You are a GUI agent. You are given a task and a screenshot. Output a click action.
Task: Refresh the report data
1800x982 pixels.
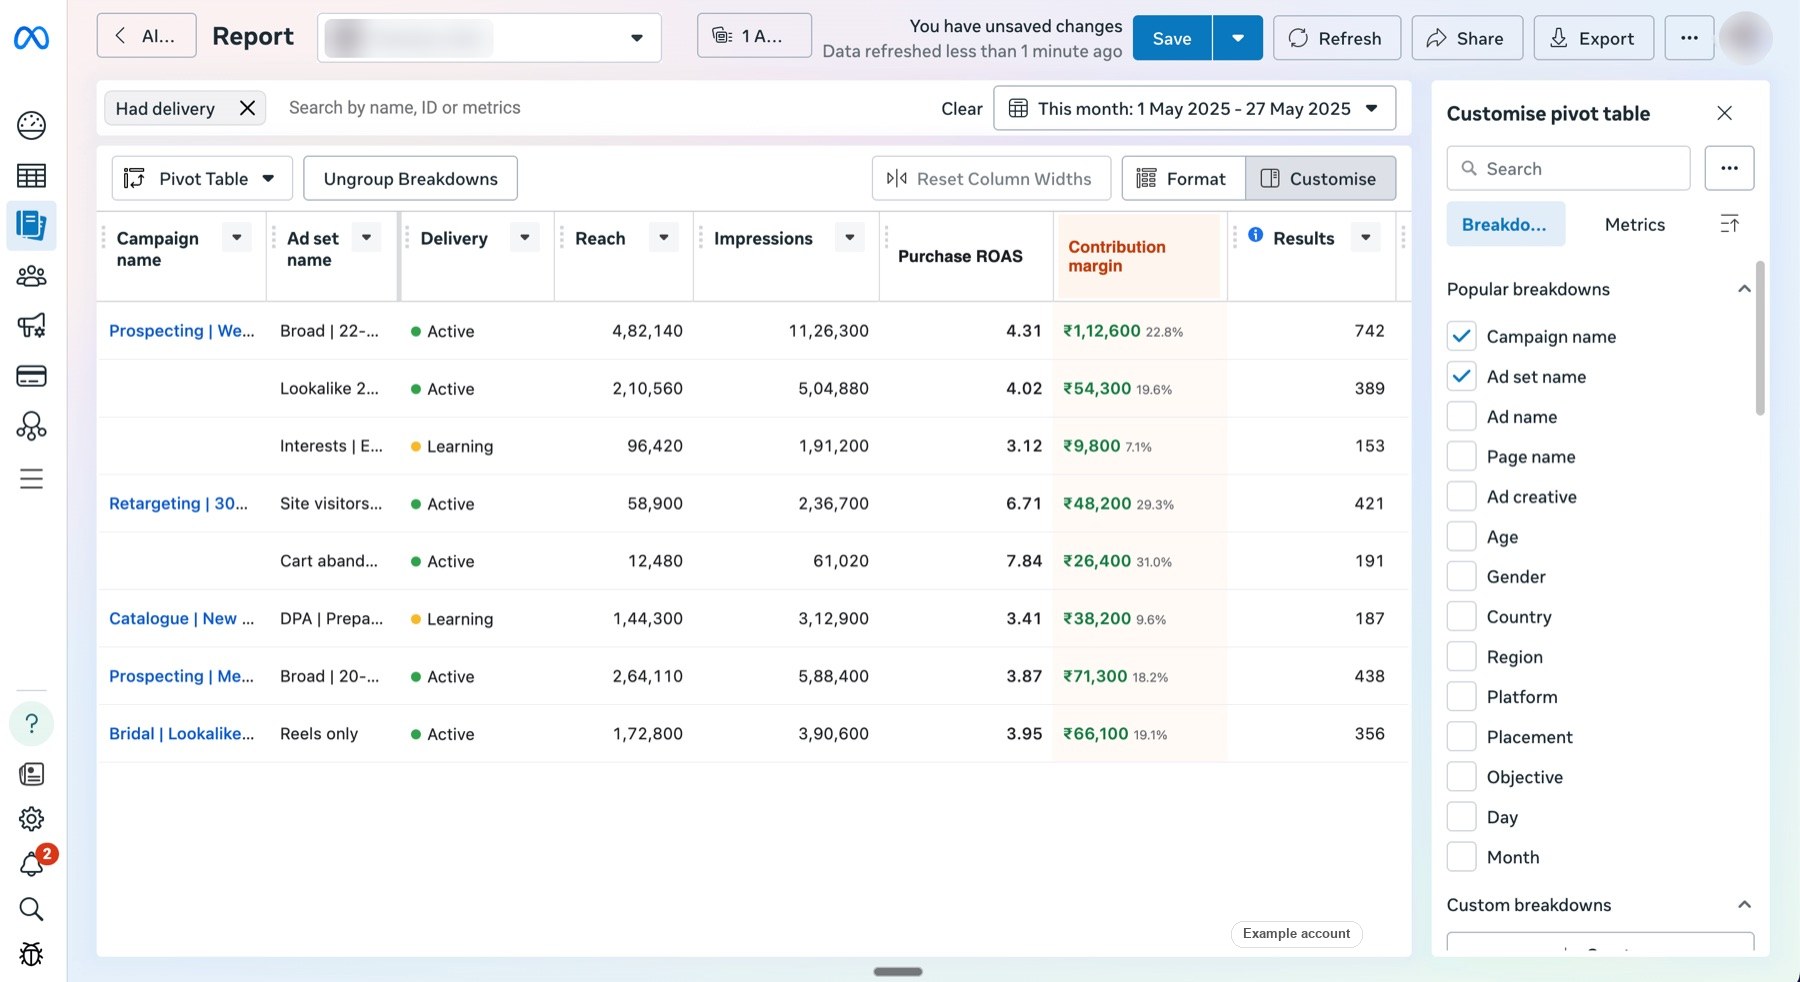pyautogui.click(x=1336, y=38)
